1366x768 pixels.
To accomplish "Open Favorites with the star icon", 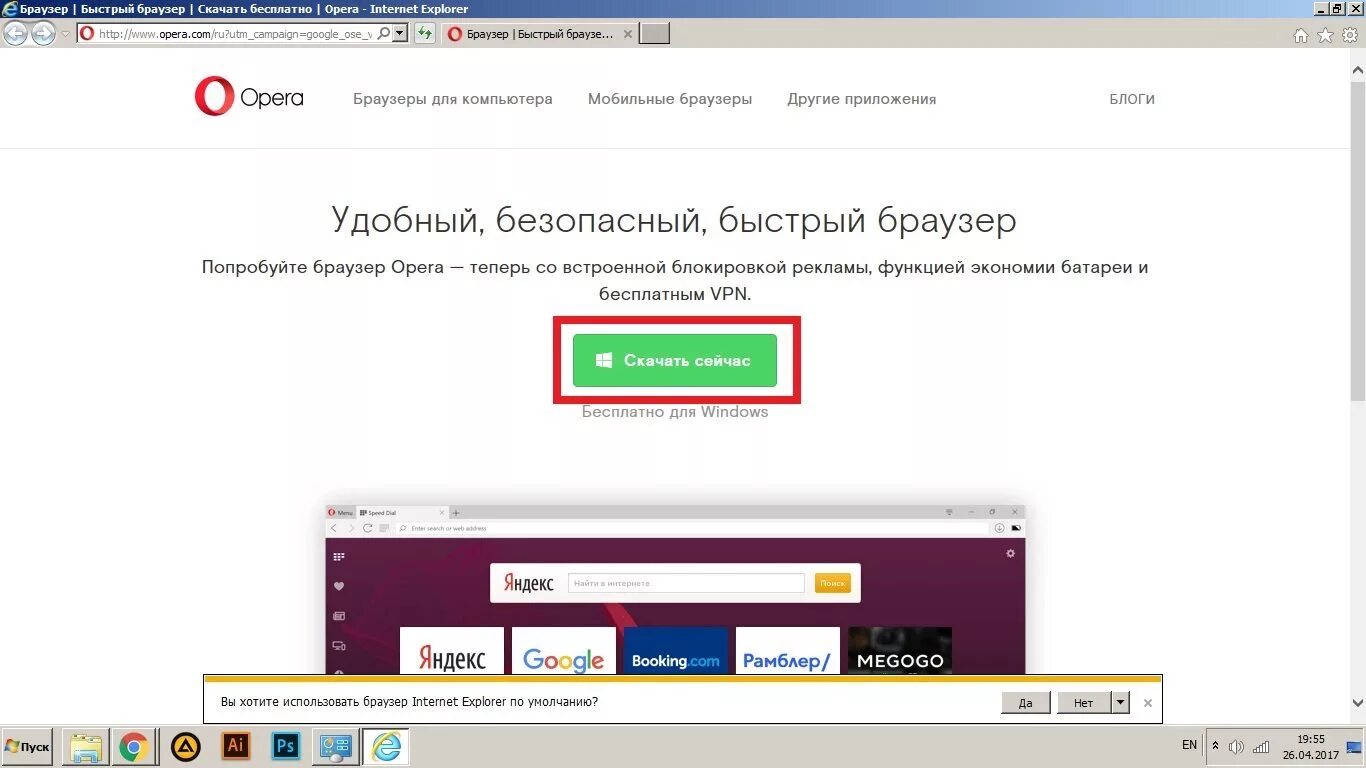I will tap(1325, 35).
